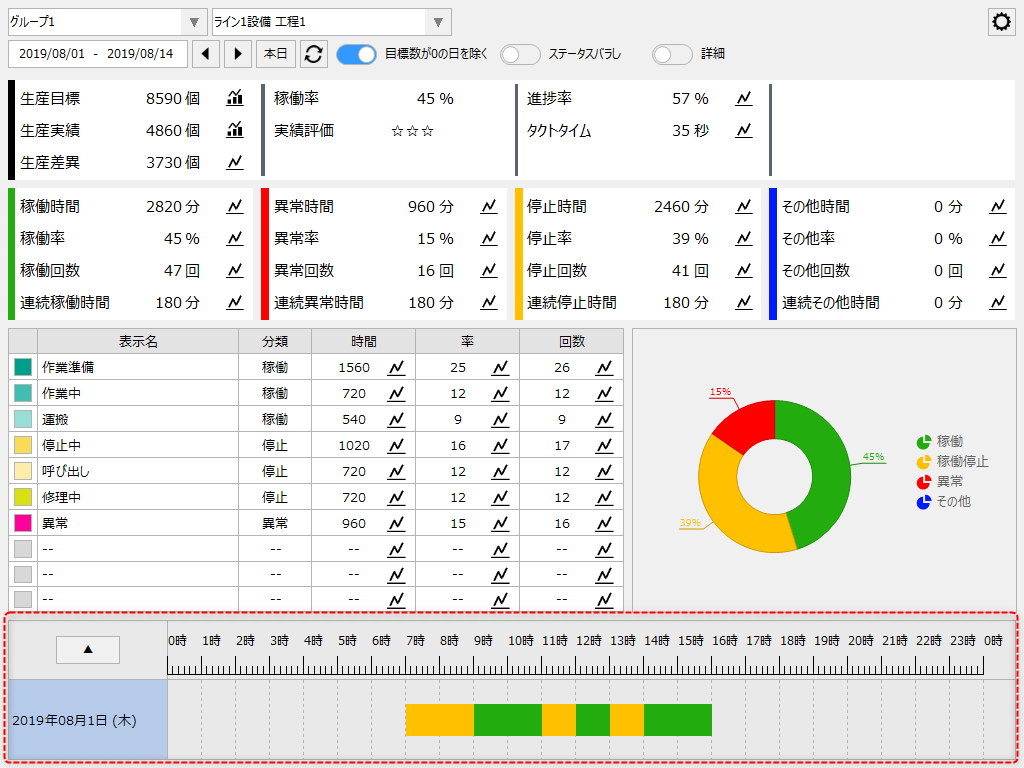This screenshot has width=1024, height=768.
Task: Collapse the timeline panel with the ▲ button
Action: coord(87,649)
